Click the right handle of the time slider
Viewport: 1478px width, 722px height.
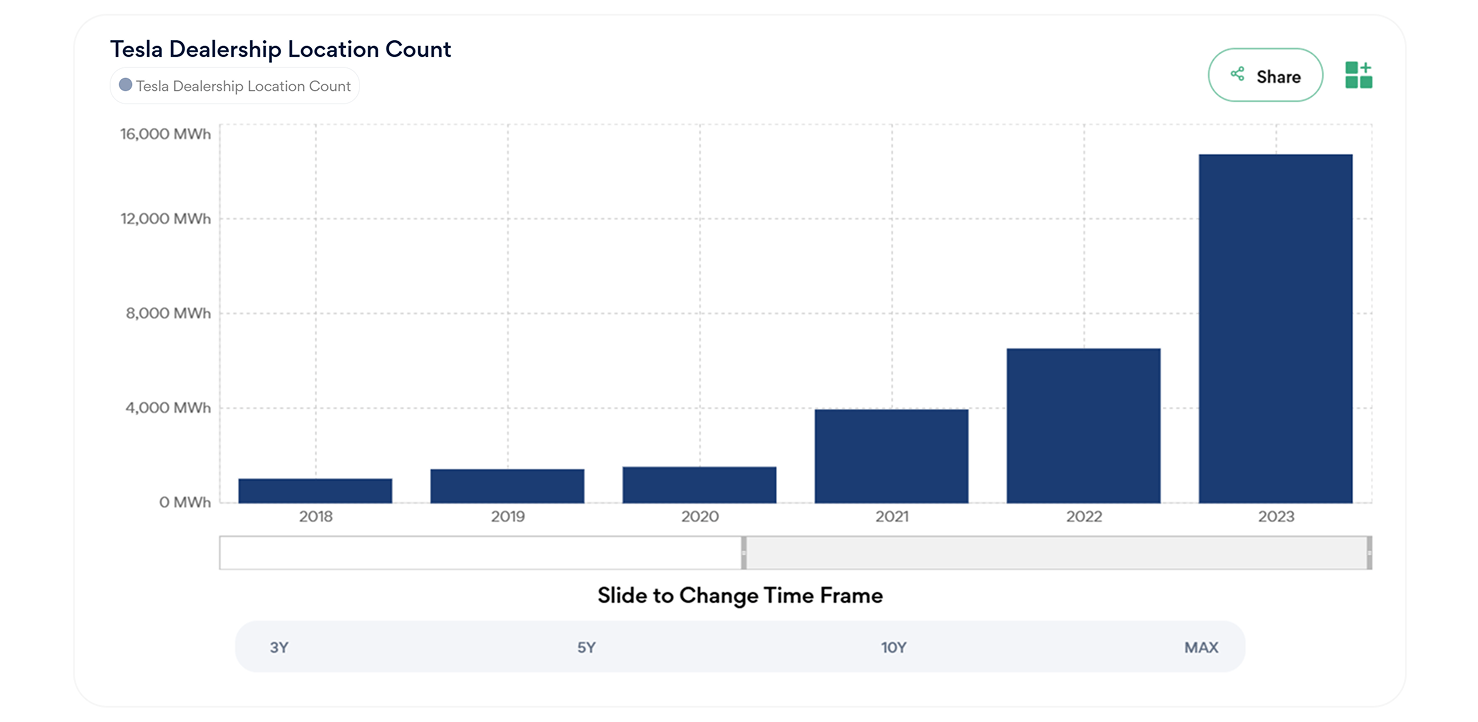(1369, 553)
